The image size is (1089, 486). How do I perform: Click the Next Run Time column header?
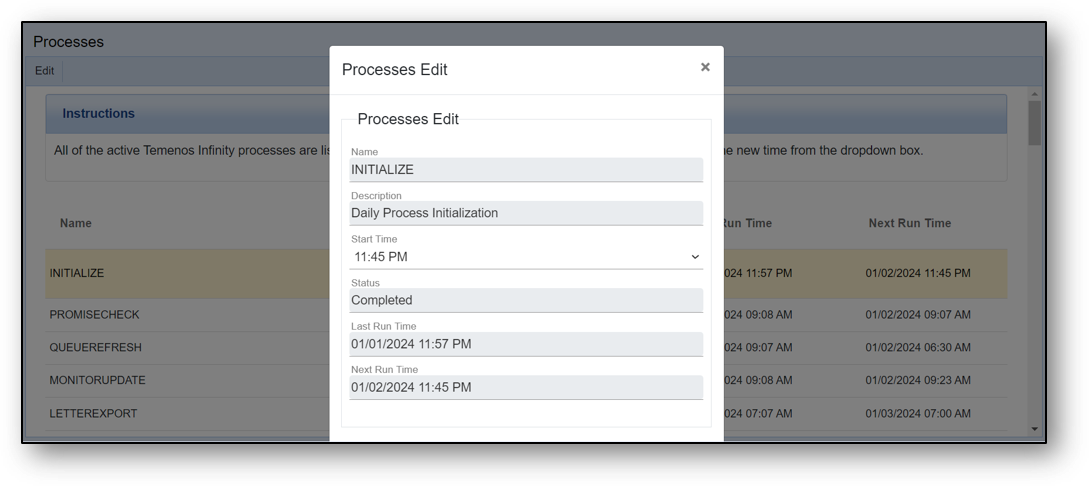click(x=910, y=223)
